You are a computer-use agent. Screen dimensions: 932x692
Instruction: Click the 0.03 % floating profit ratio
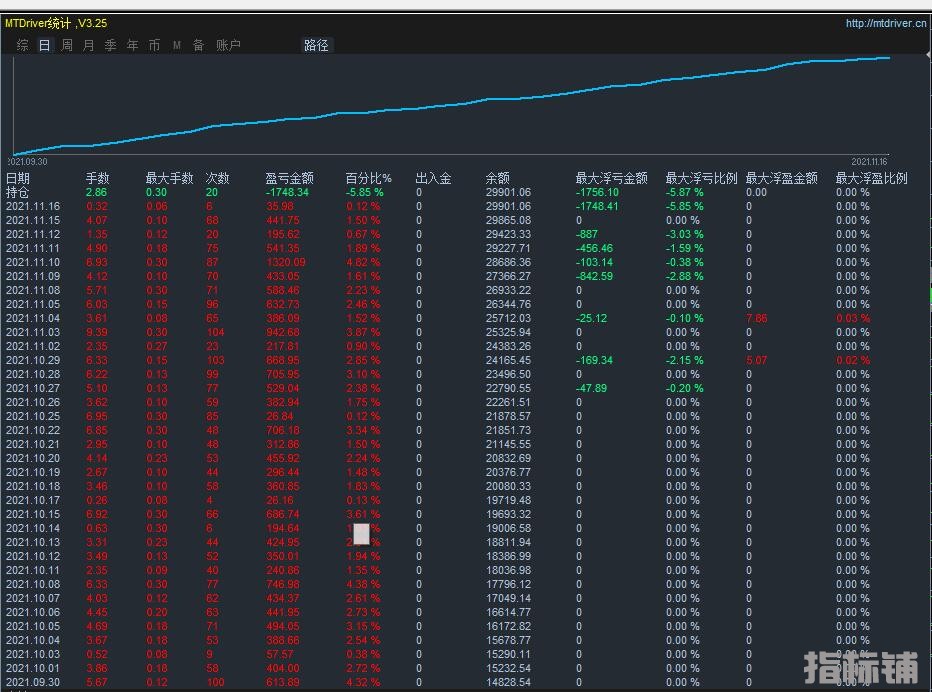click(x=853, y=318)
